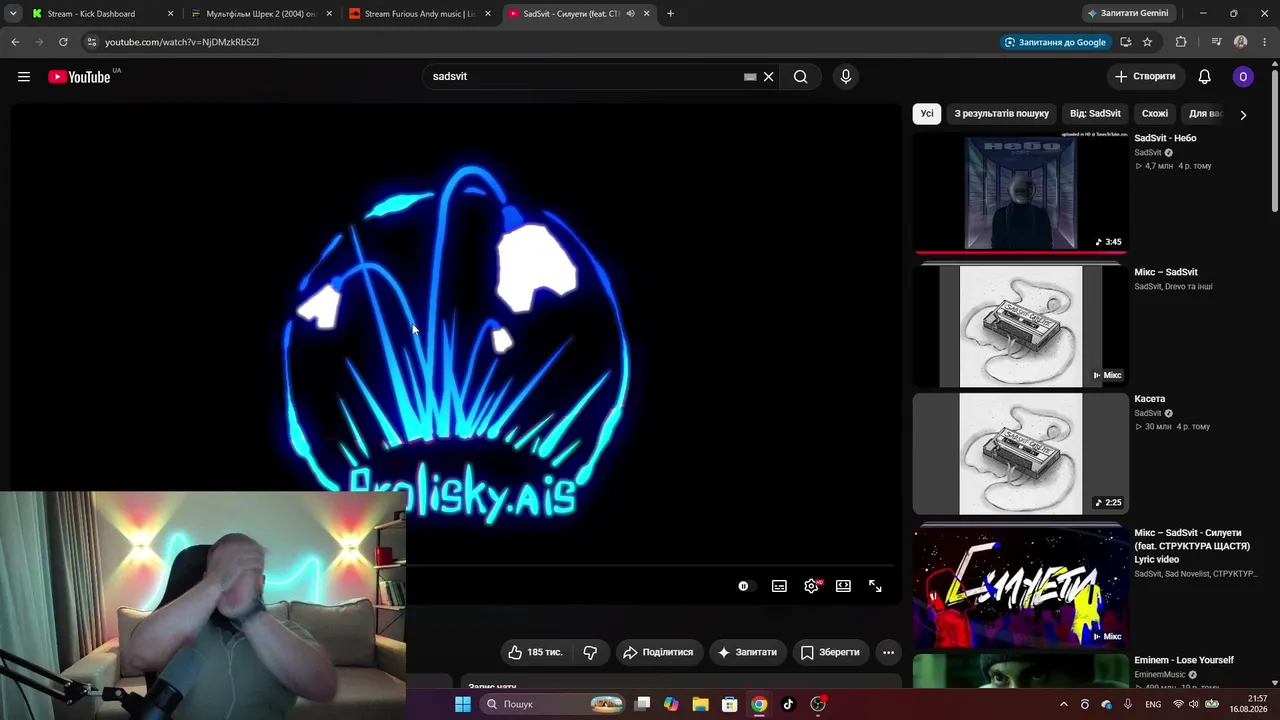Screen dimensions: 1280x720
Task: Open the on-screen keyboard in search box
Action: [x=750, y=77]
